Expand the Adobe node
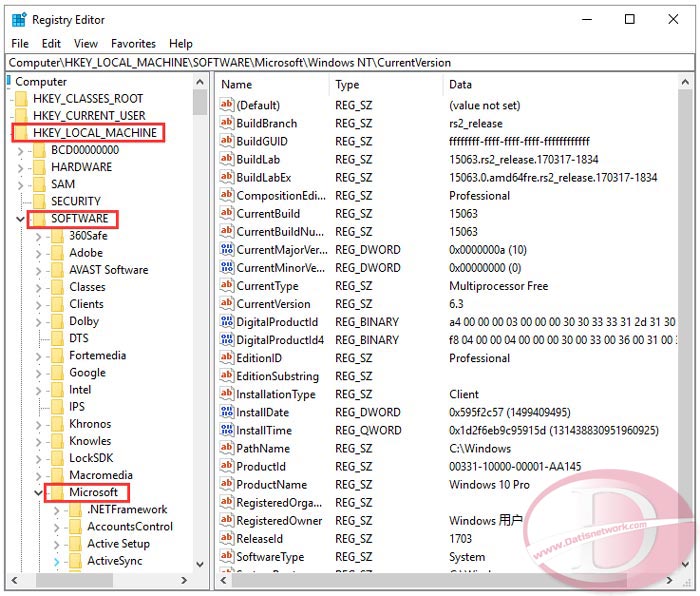Image resolution: width=700 pixels, height=596 pixels. [38, 254]
